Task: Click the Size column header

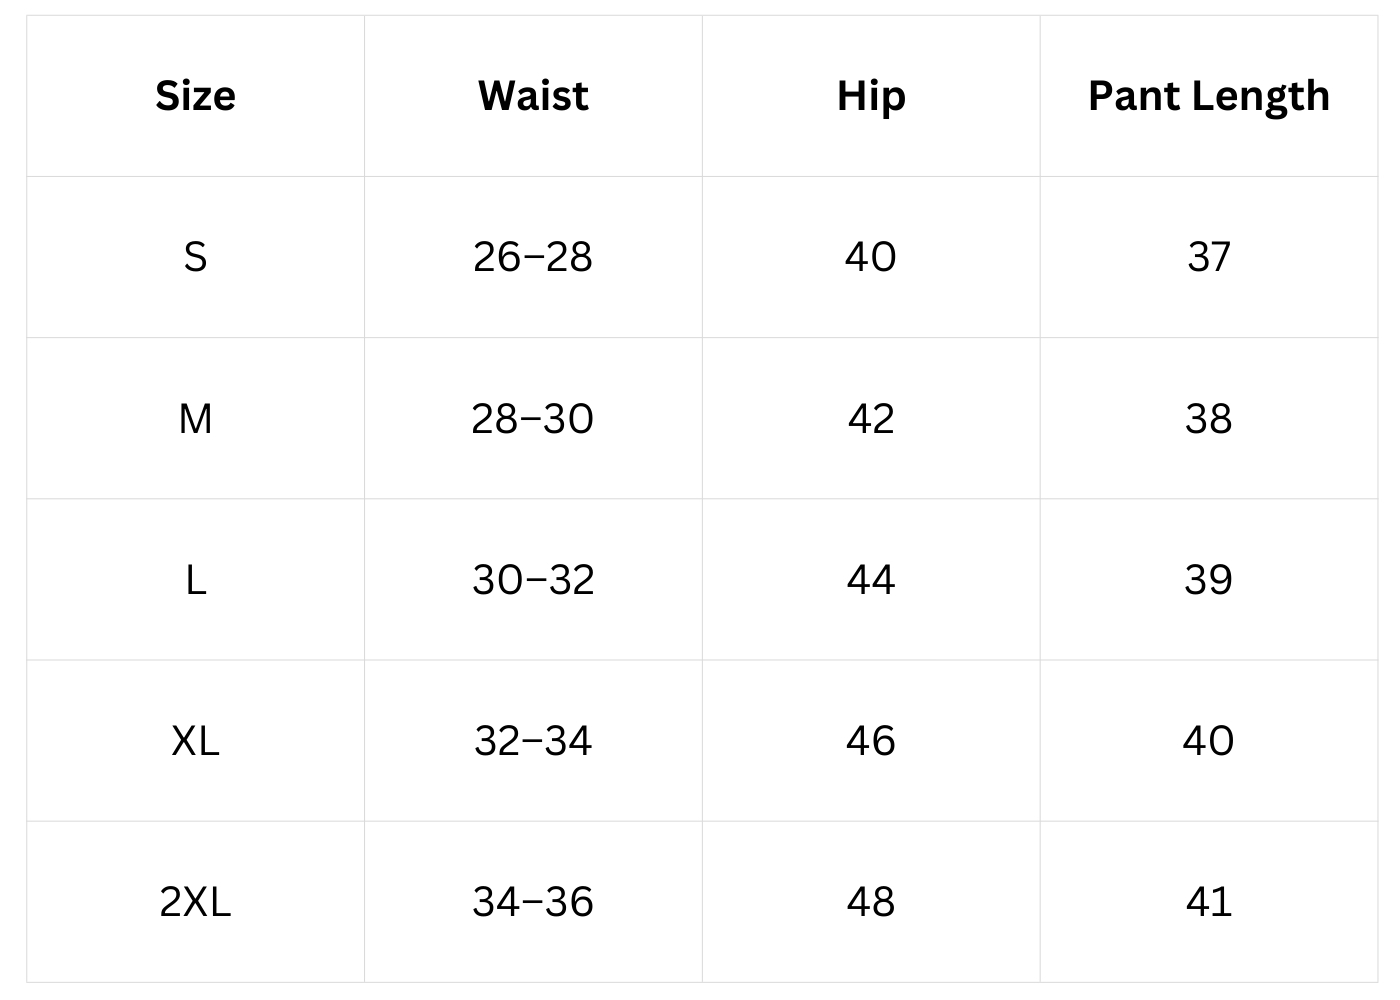Action: (x=195, y=96)
